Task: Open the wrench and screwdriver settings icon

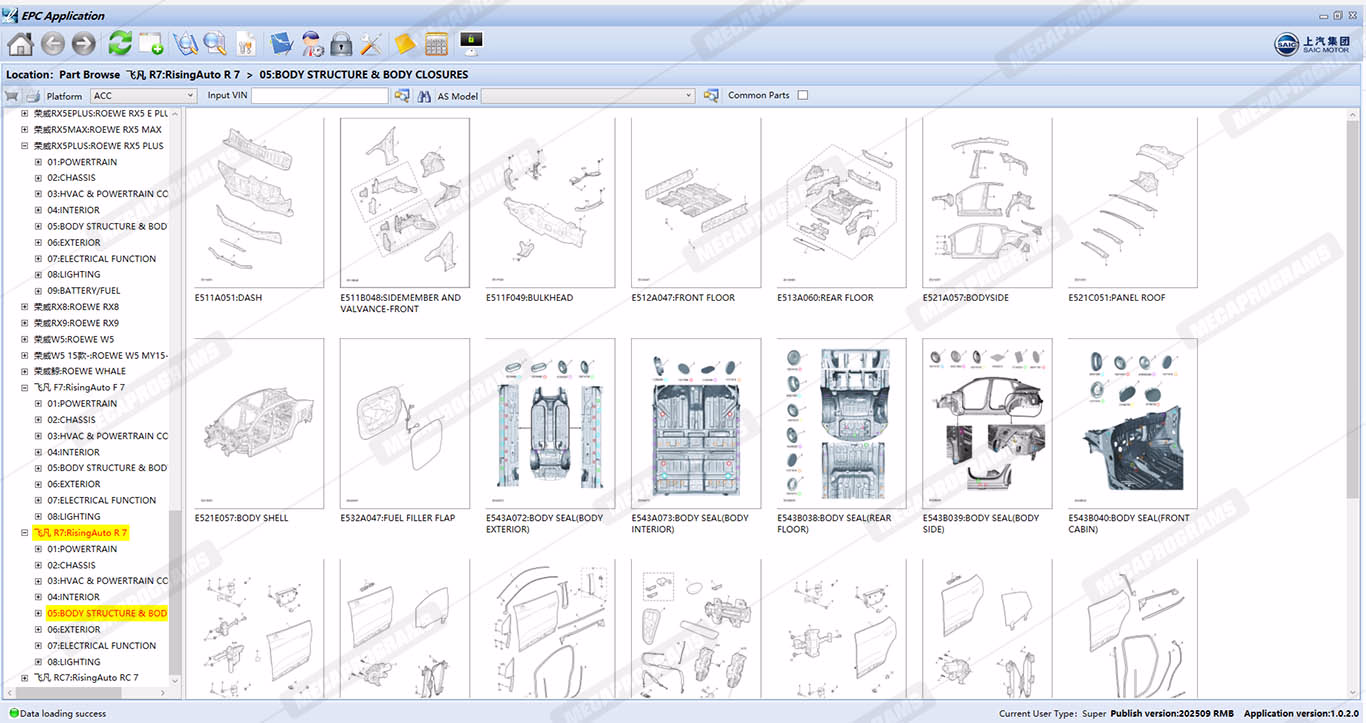Action: click(371, 44)
